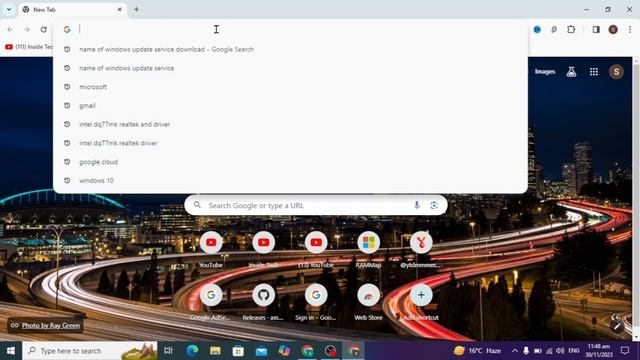Open Chrome profile avatar in toolbar
The height and width of the screenshot is (360, 640).
(x=613, y=29)
